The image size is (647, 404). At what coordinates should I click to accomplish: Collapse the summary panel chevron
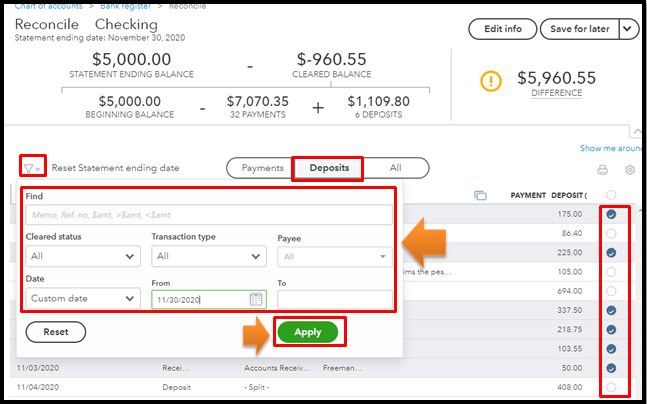(x=636, y=131)
